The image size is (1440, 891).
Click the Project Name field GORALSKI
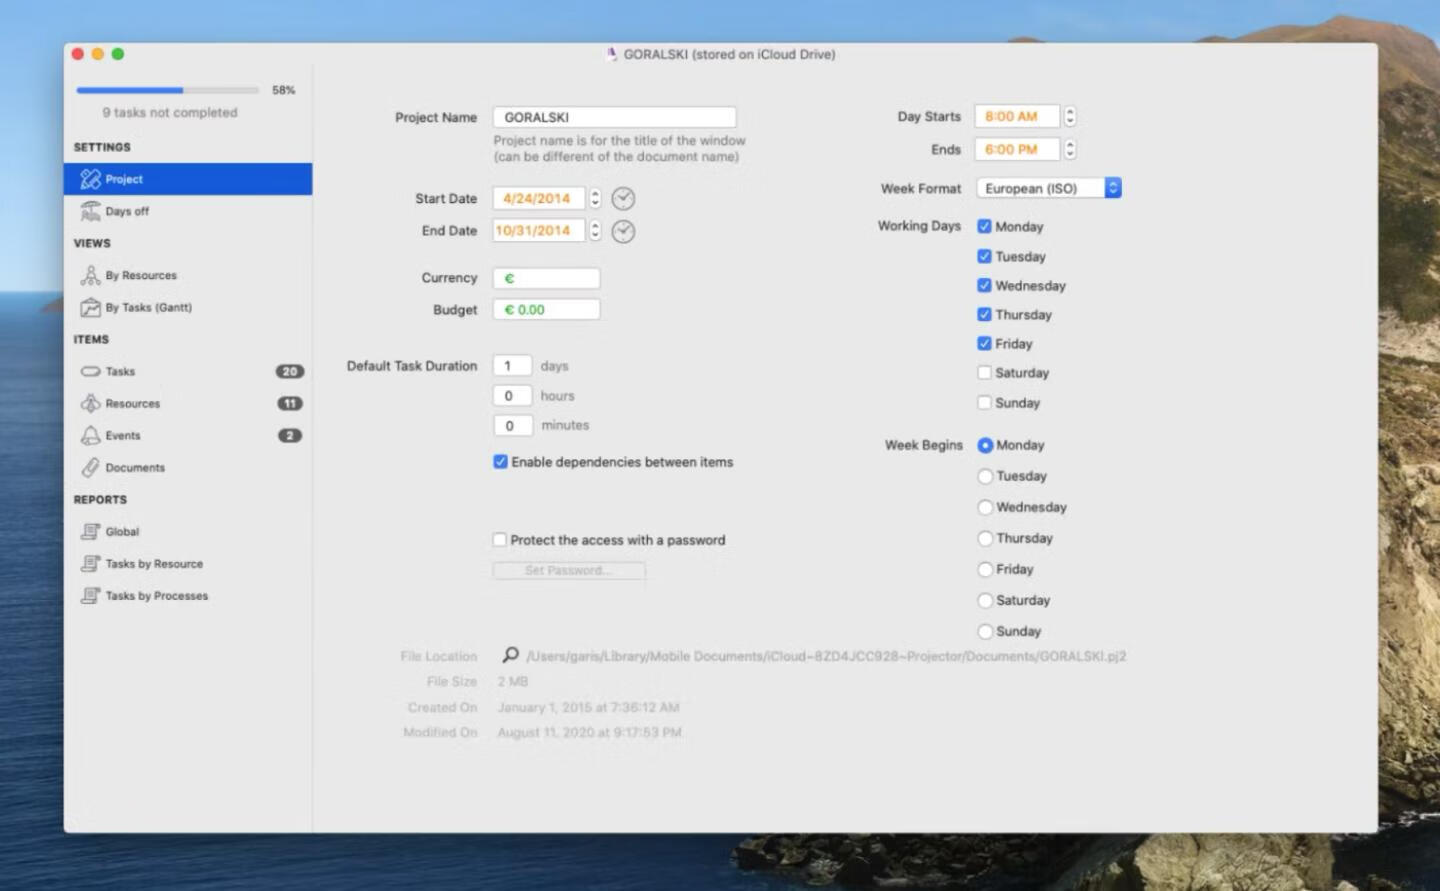tap(614, 117)
